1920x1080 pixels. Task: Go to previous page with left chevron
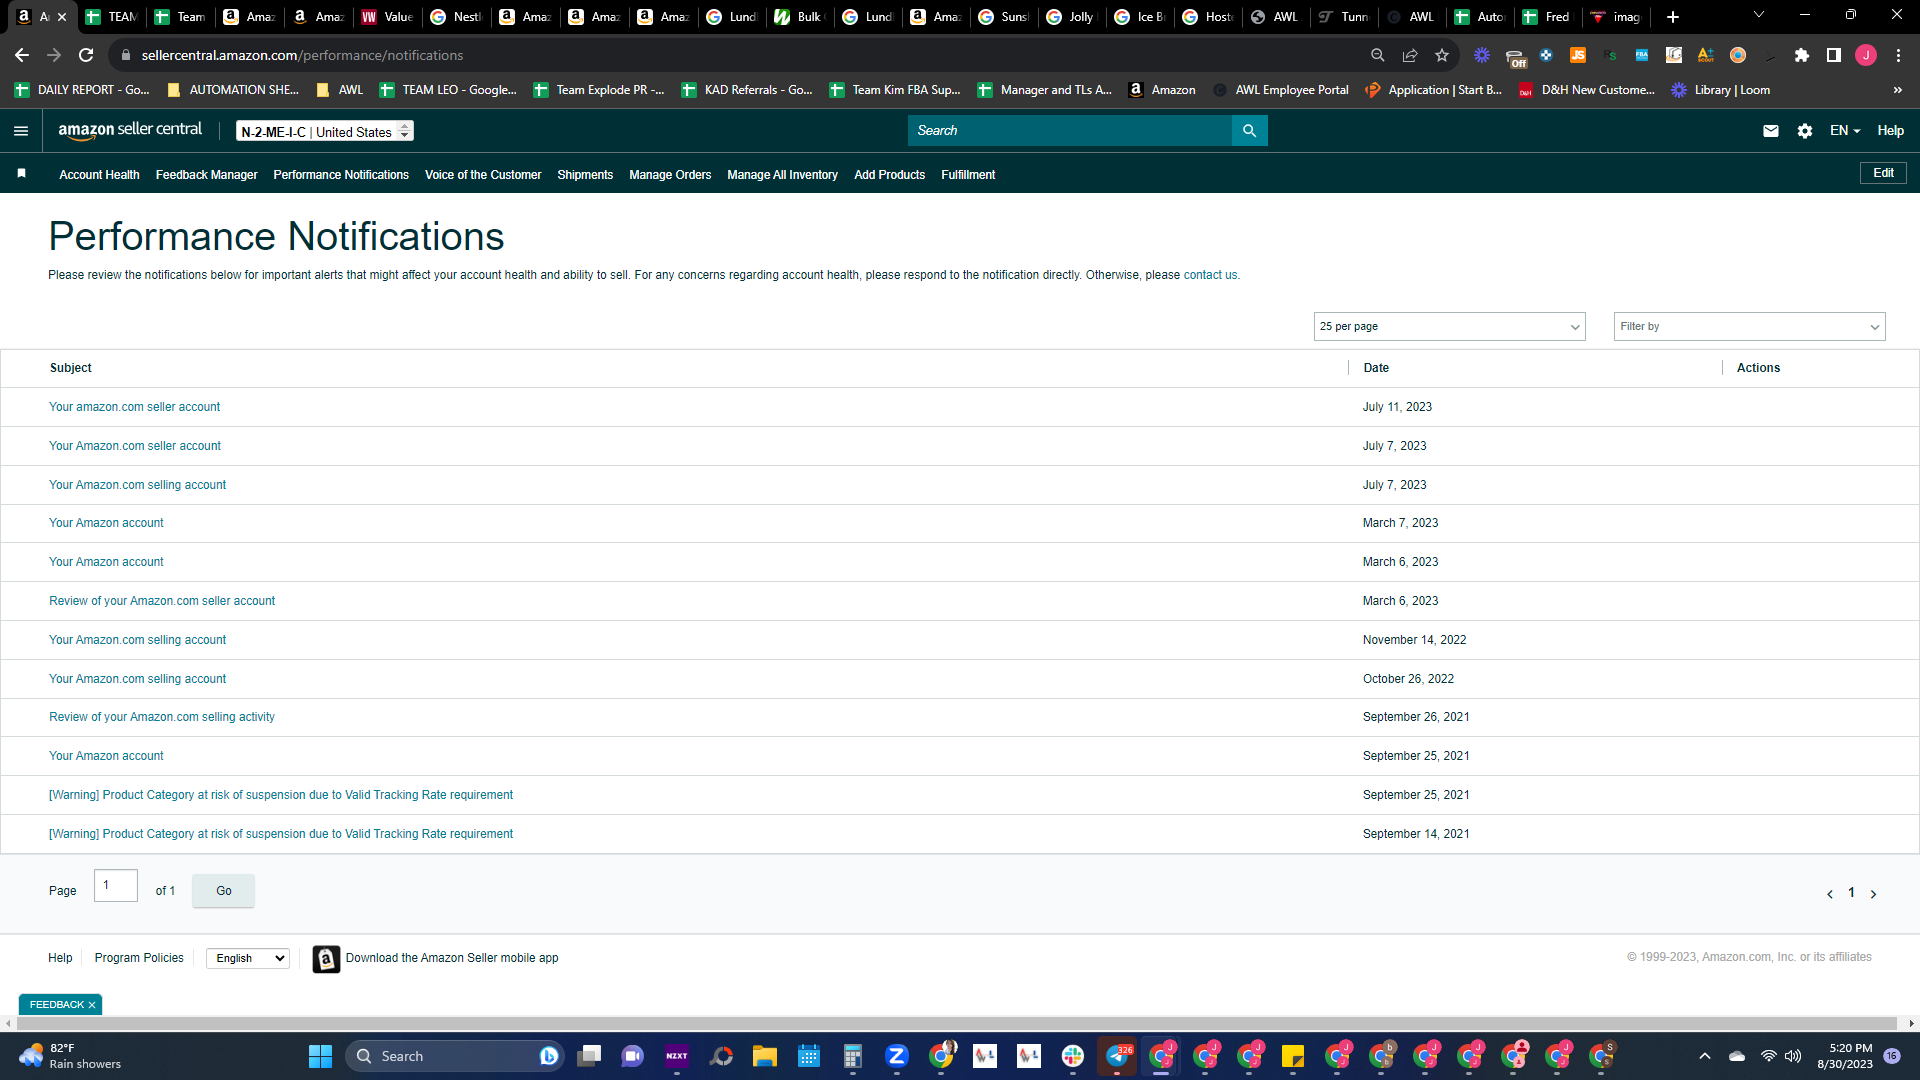1830,894
